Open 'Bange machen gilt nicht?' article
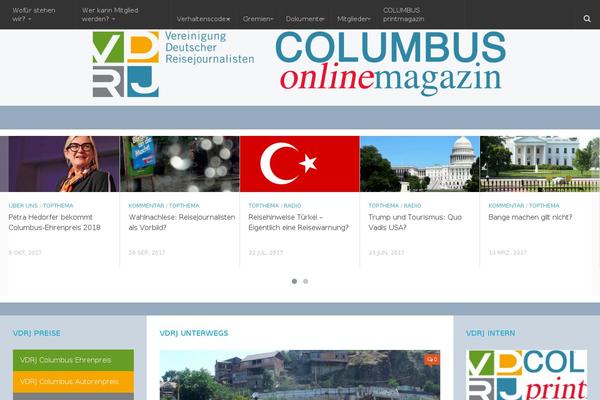The image size is (600, 400). [x=530, y=217]
